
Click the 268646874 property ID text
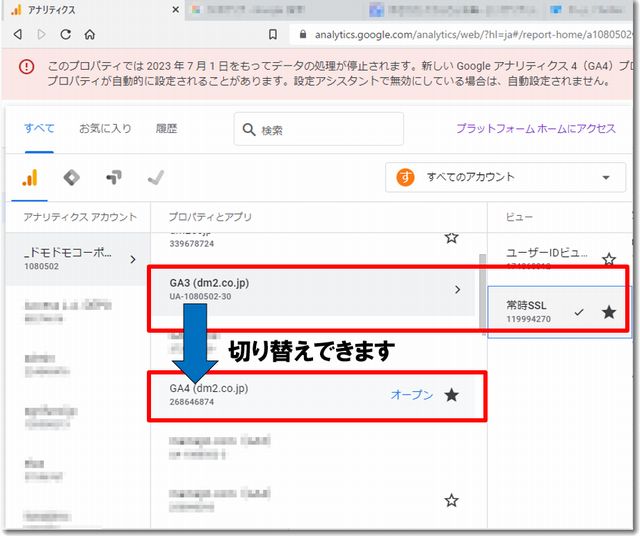pos(191,402)
